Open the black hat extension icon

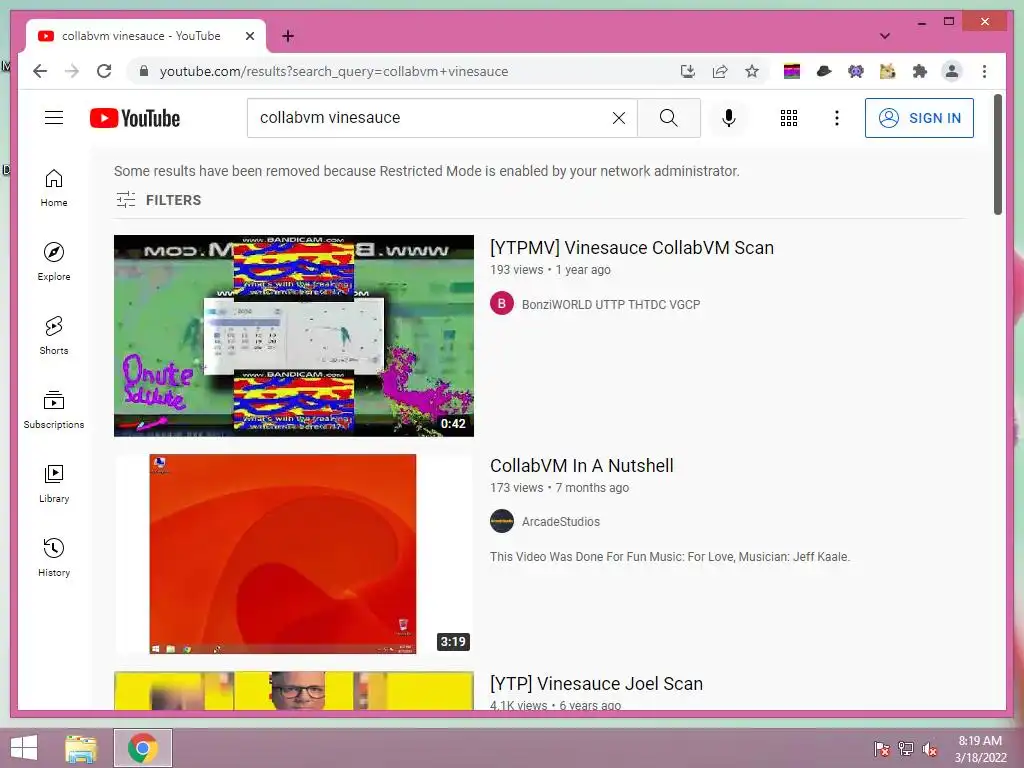(x=824, y=71)
